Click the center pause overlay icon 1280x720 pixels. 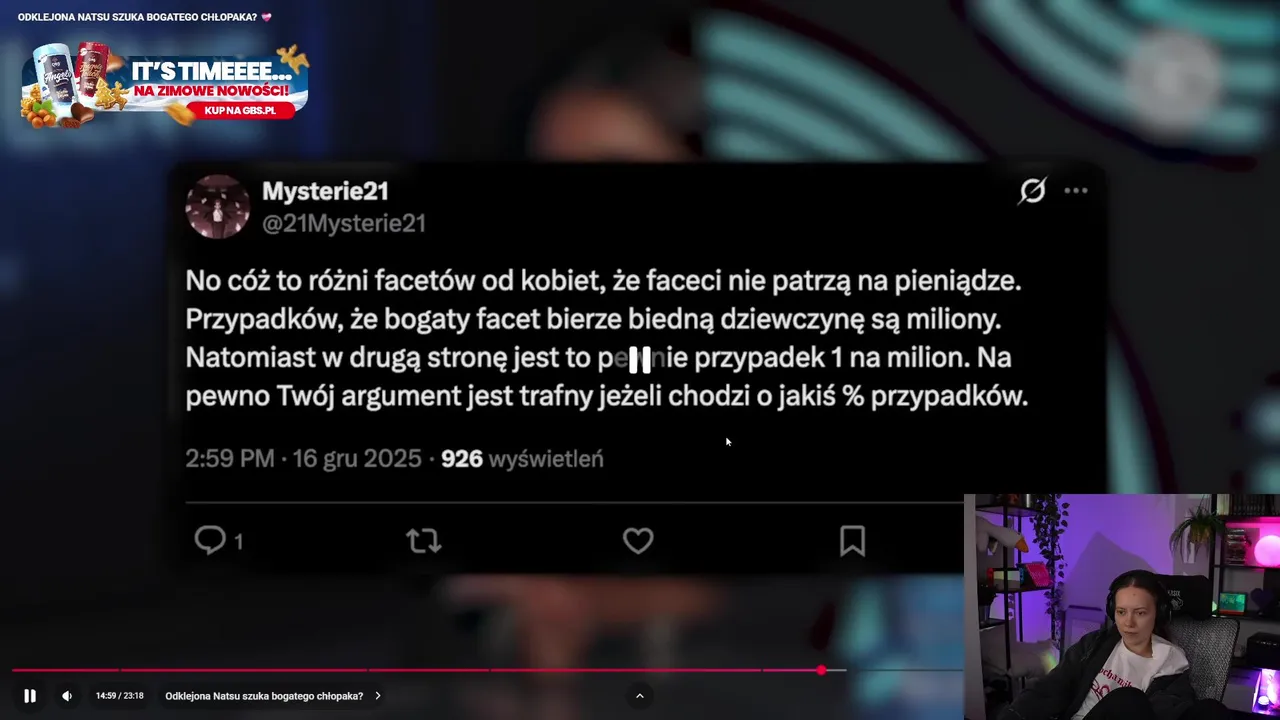point(640,360)
